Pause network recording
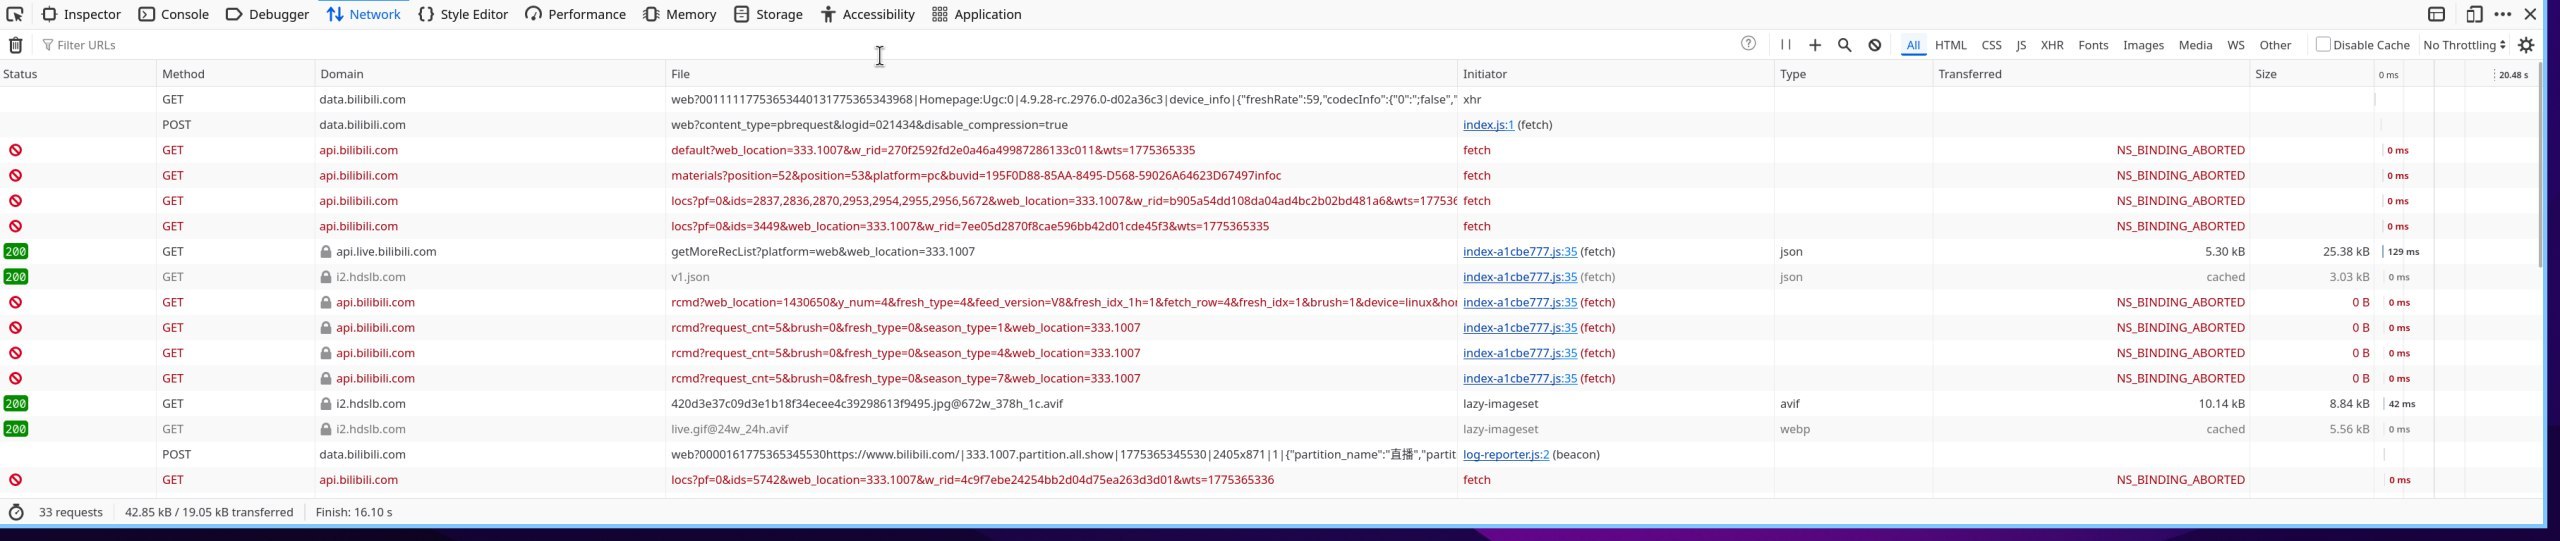Screen dimensions: 2560x541 [1785, 45]
